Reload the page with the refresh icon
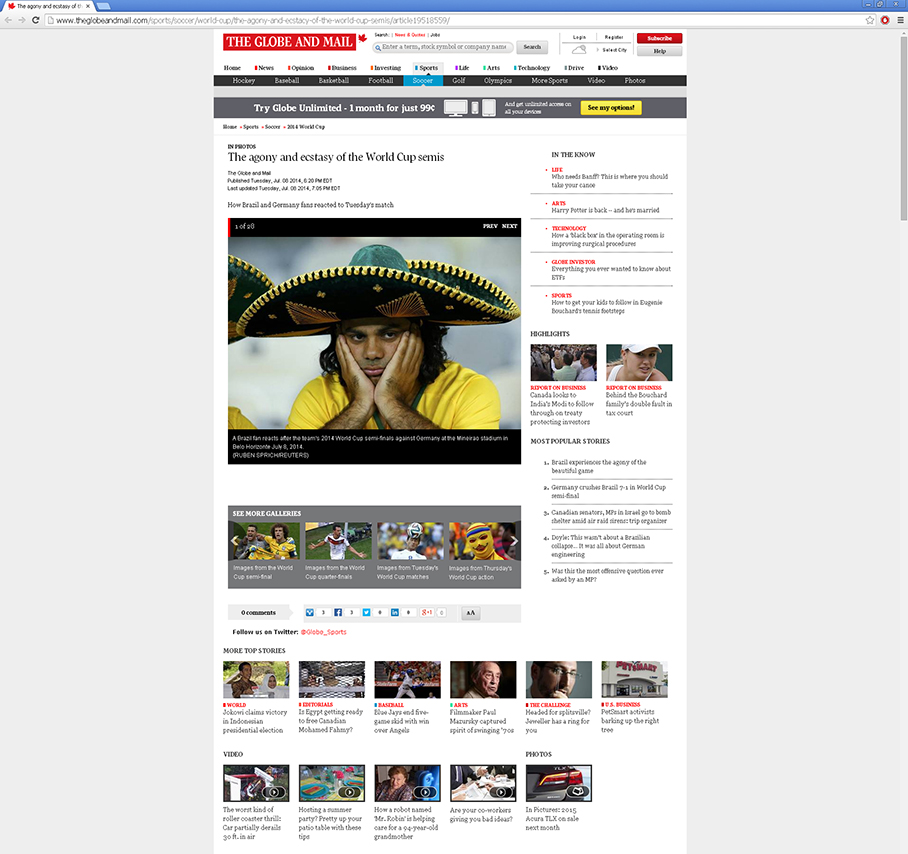 [35, 20]
